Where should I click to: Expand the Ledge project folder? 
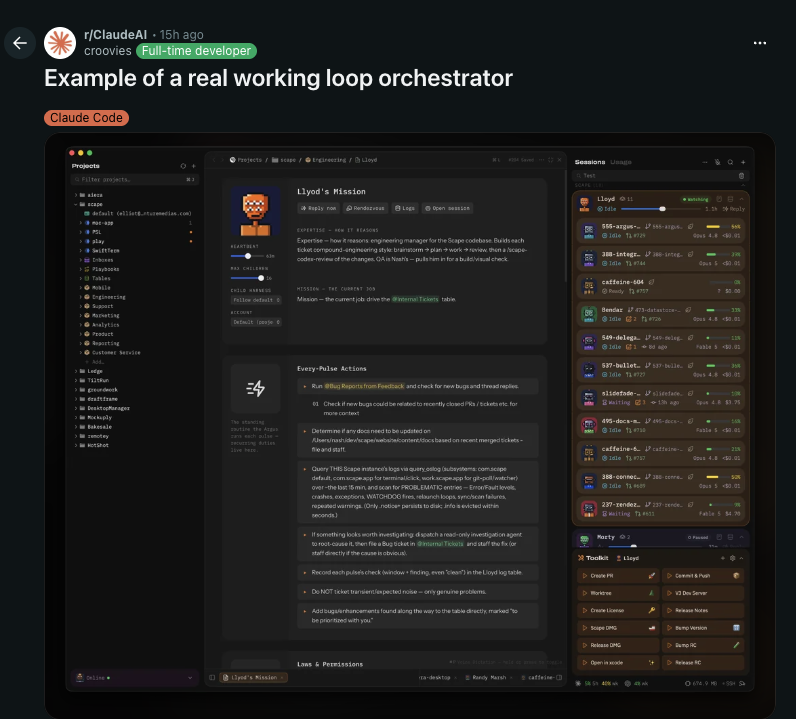click(76, 371)
